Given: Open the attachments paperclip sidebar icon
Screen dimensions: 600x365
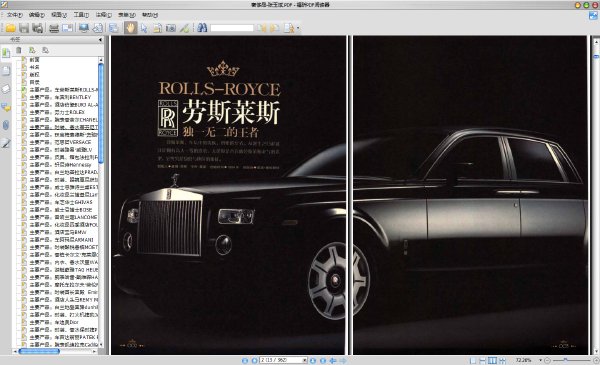Looking at the screenshot, I should 6,125.
